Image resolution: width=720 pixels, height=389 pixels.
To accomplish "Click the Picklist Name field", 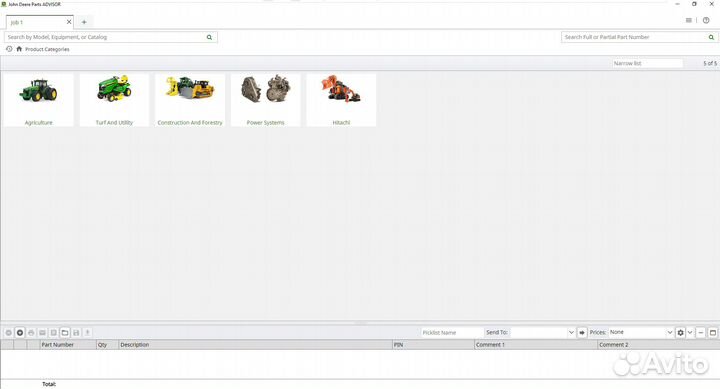I will pyautogui.click(x=452, y=333).
